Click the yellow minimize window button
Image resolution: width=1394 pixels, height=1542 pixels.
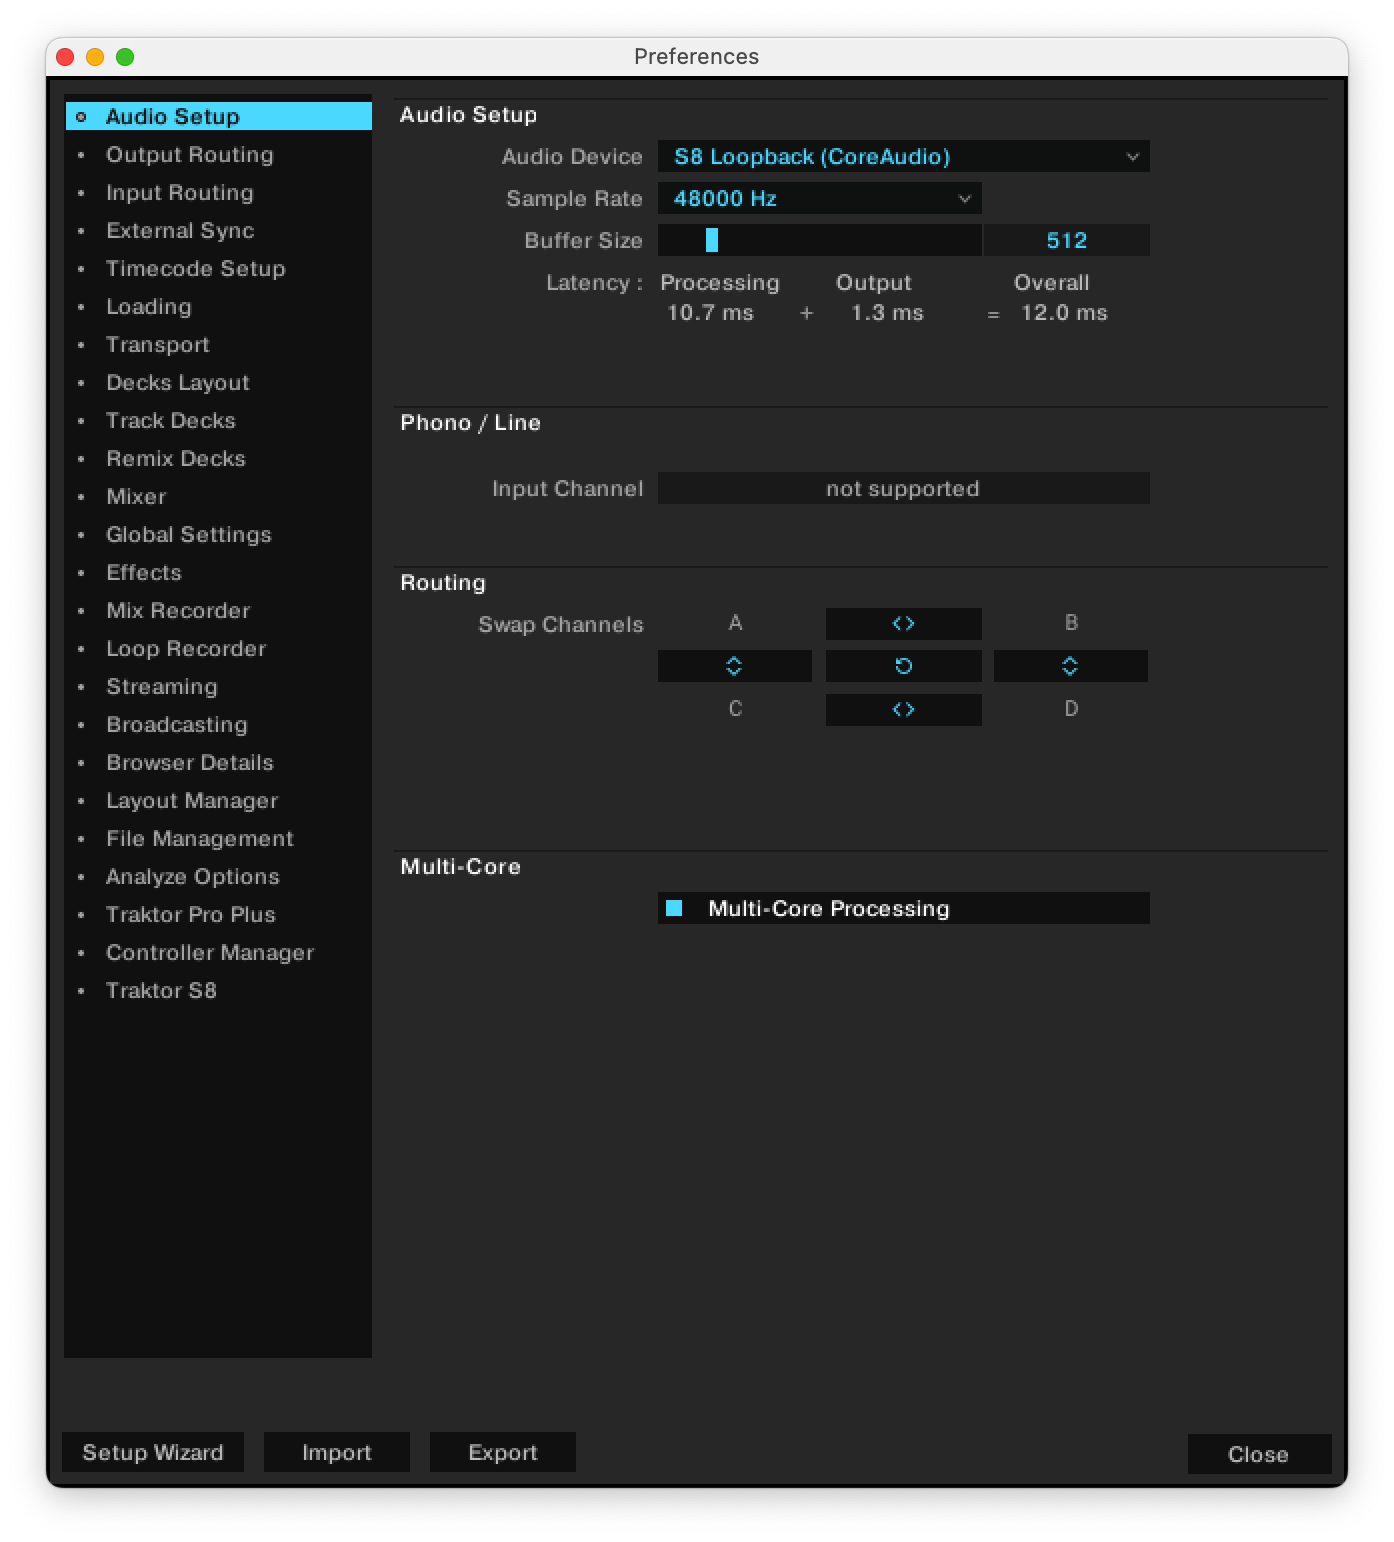tap(95, 57)
